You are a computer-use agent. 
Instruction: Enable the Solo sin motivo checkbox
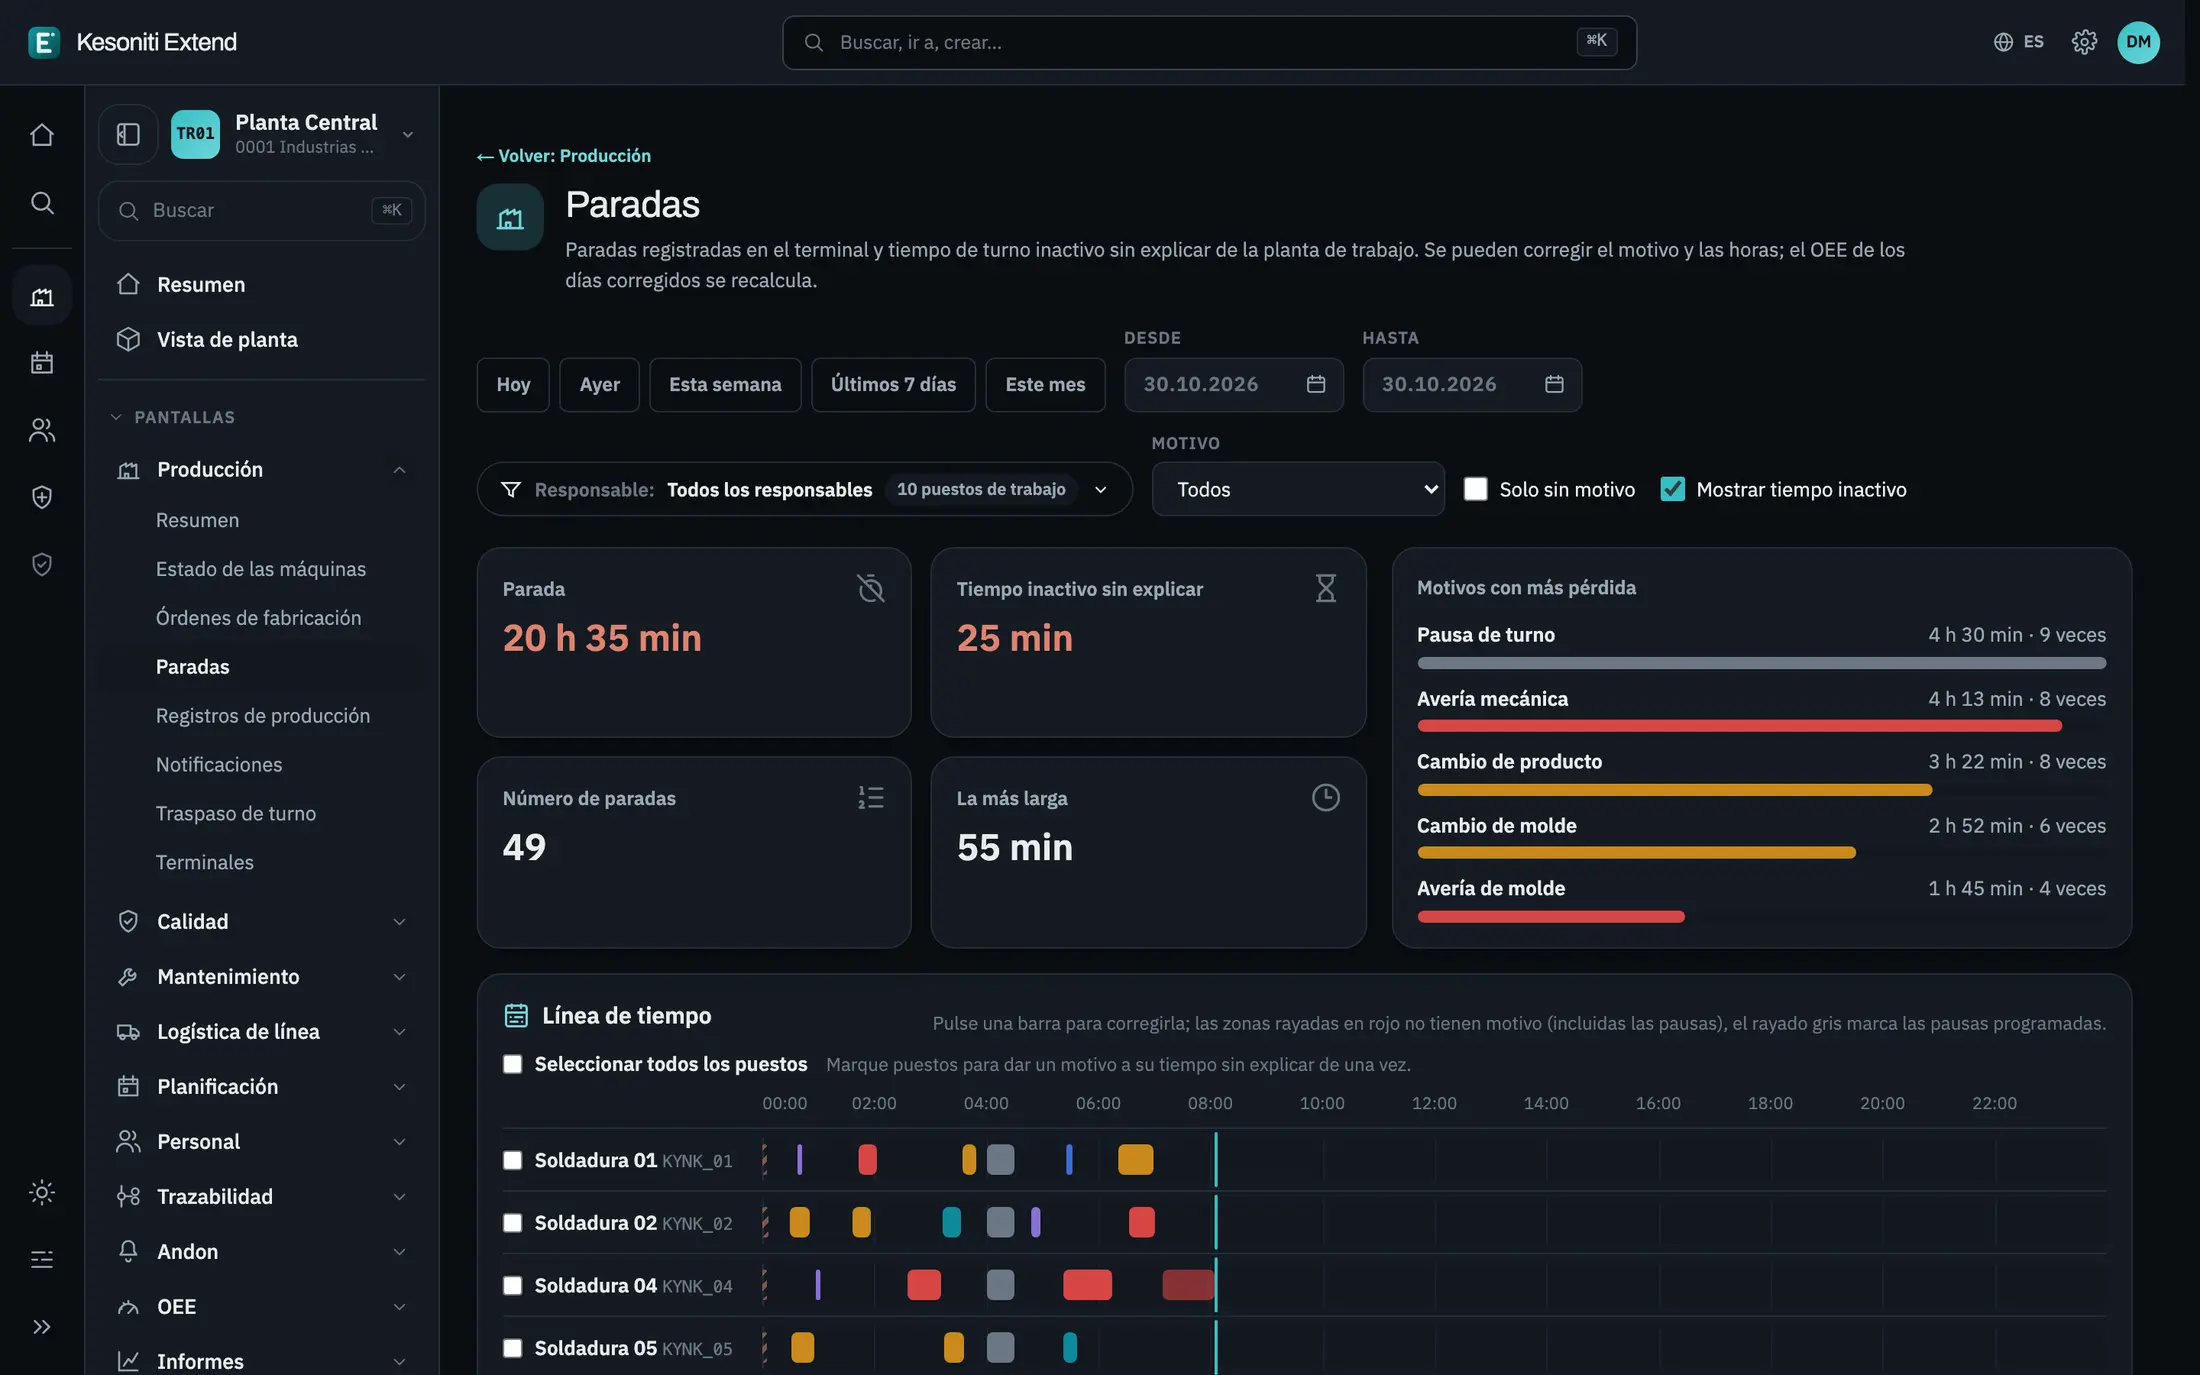[x=1475, y=489]
